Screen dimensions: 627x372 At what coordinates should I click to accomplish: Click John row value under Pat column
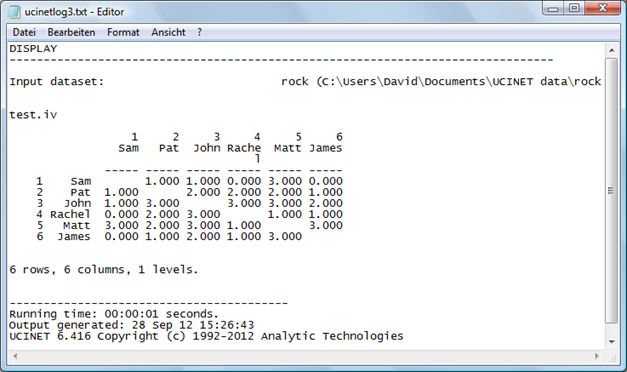[x=162, y=204]
